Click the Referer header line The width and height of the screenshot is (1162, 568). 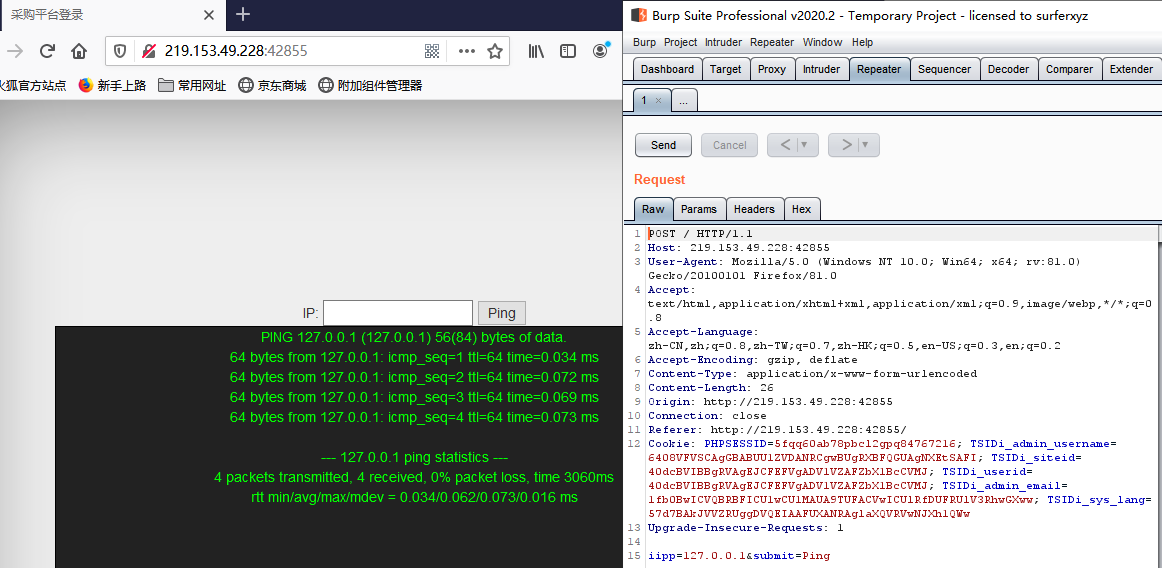point(777,429)
